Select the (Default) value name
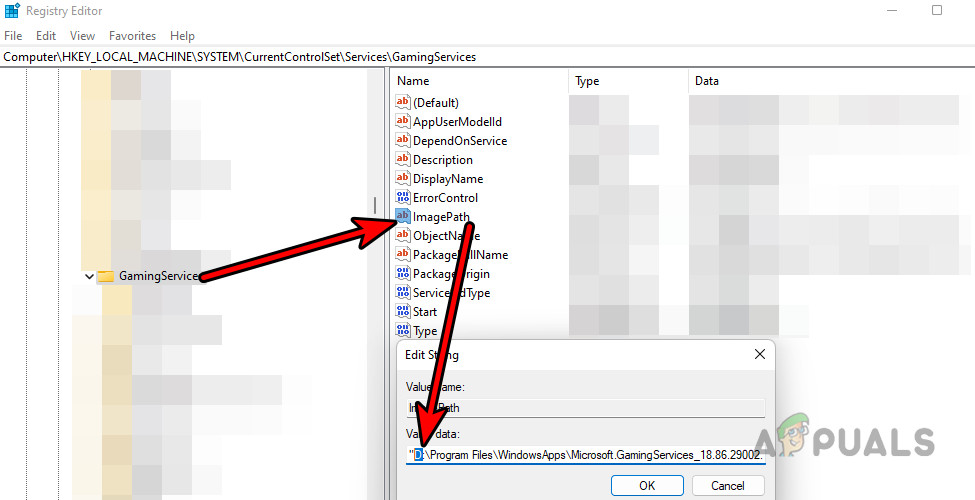The height and width of the screenshot is (500, 975). (436, 103)
